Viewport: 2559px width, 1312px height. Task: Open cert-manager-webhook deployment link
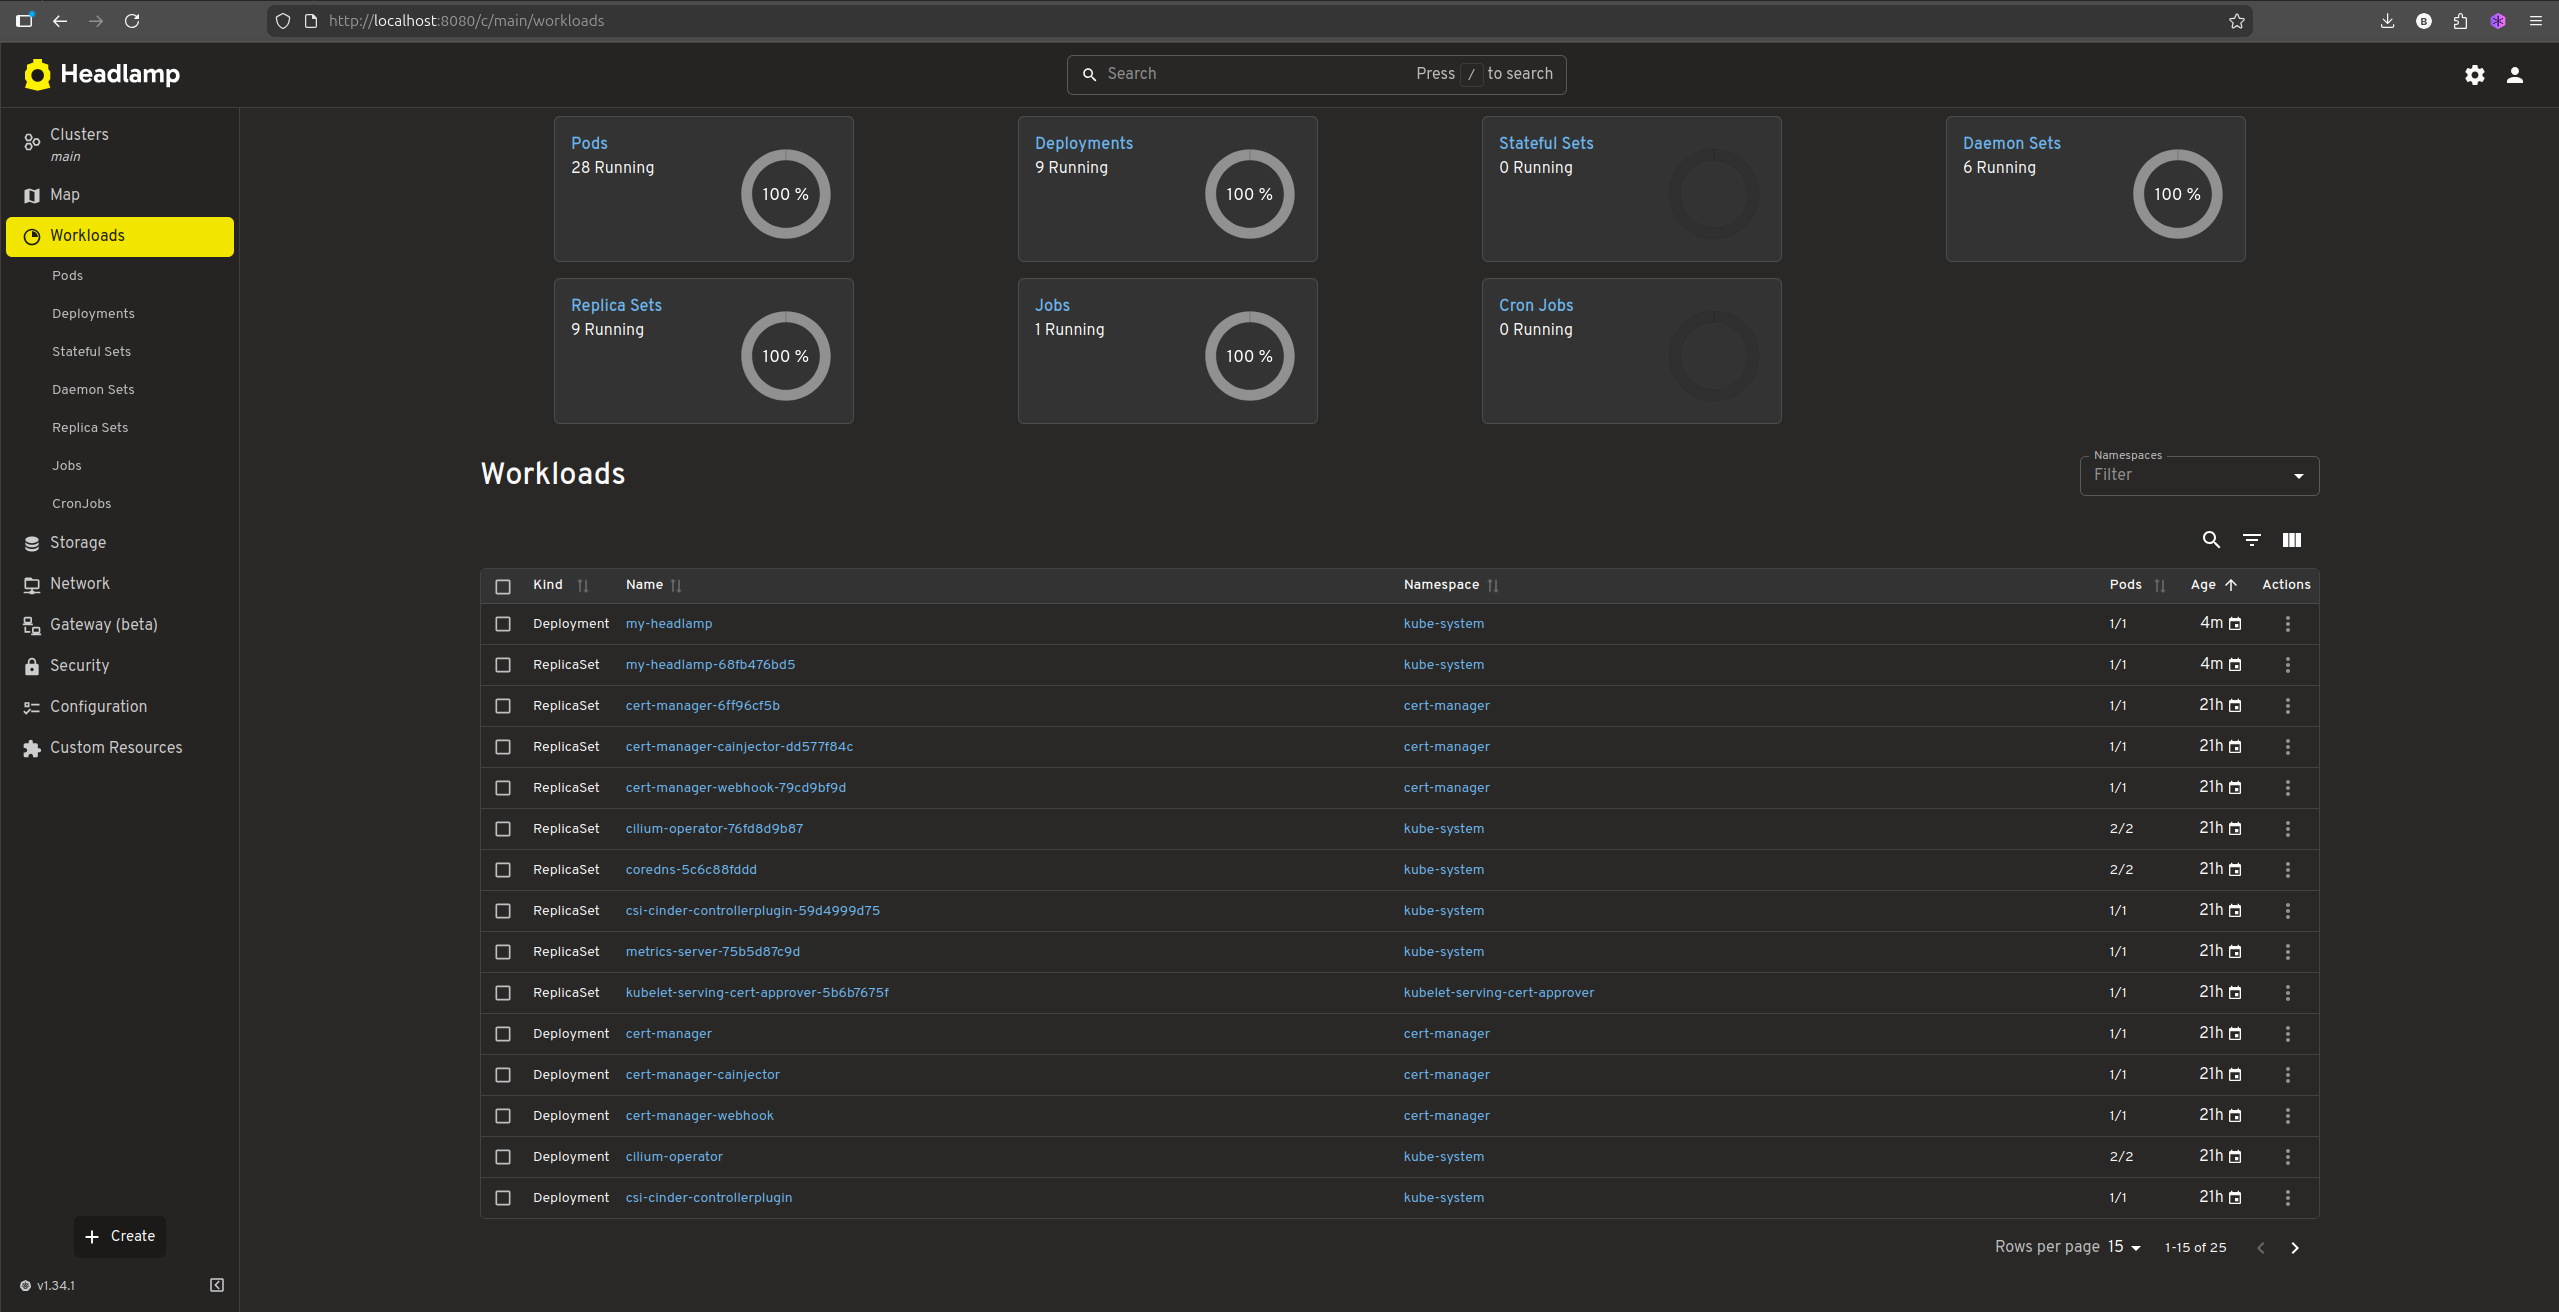[699, 1116]
